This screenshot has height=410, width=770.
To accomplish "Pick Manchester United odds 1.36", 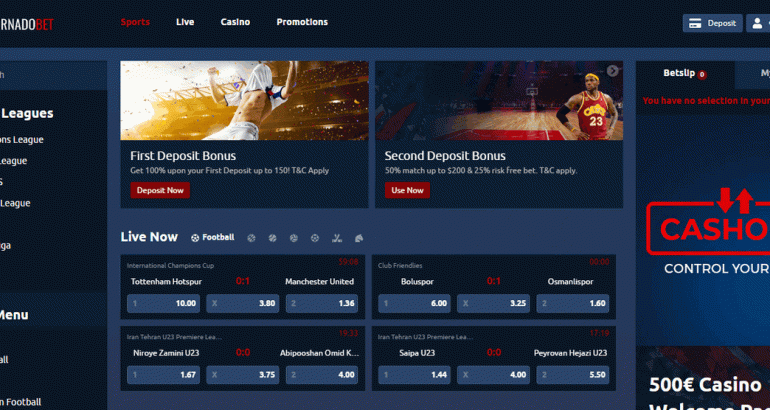I will click(322, 304).
